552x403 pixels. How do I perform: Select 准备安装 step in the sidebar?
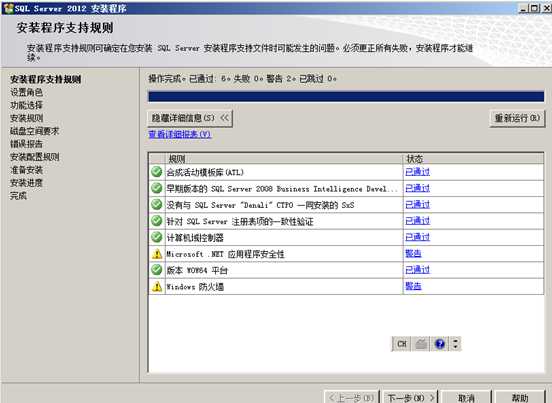pos(26,170)
